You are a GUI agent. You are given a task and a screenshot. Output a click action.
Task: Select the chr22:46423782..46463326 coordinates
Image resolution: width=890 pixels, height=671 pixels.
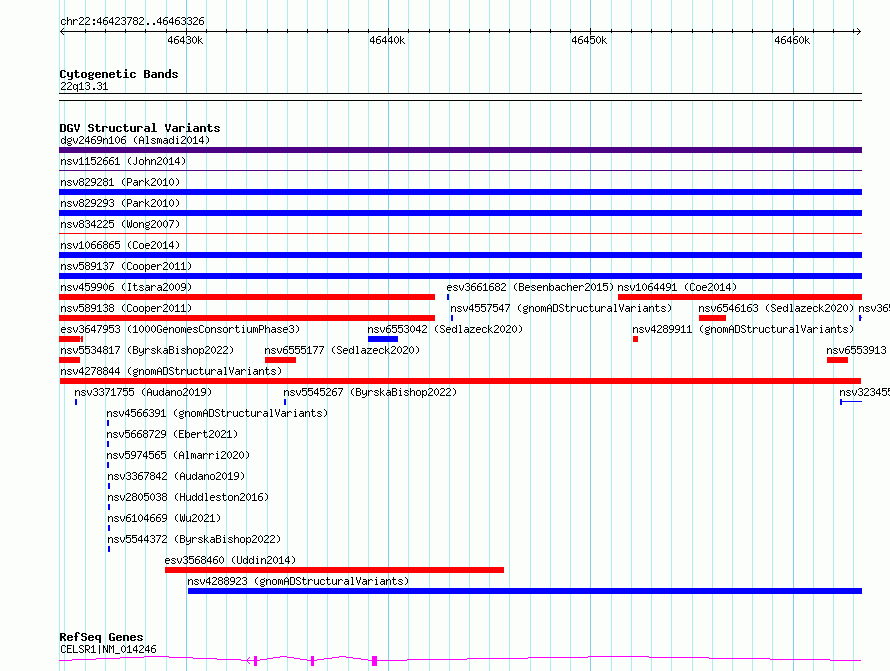point(132,22)
